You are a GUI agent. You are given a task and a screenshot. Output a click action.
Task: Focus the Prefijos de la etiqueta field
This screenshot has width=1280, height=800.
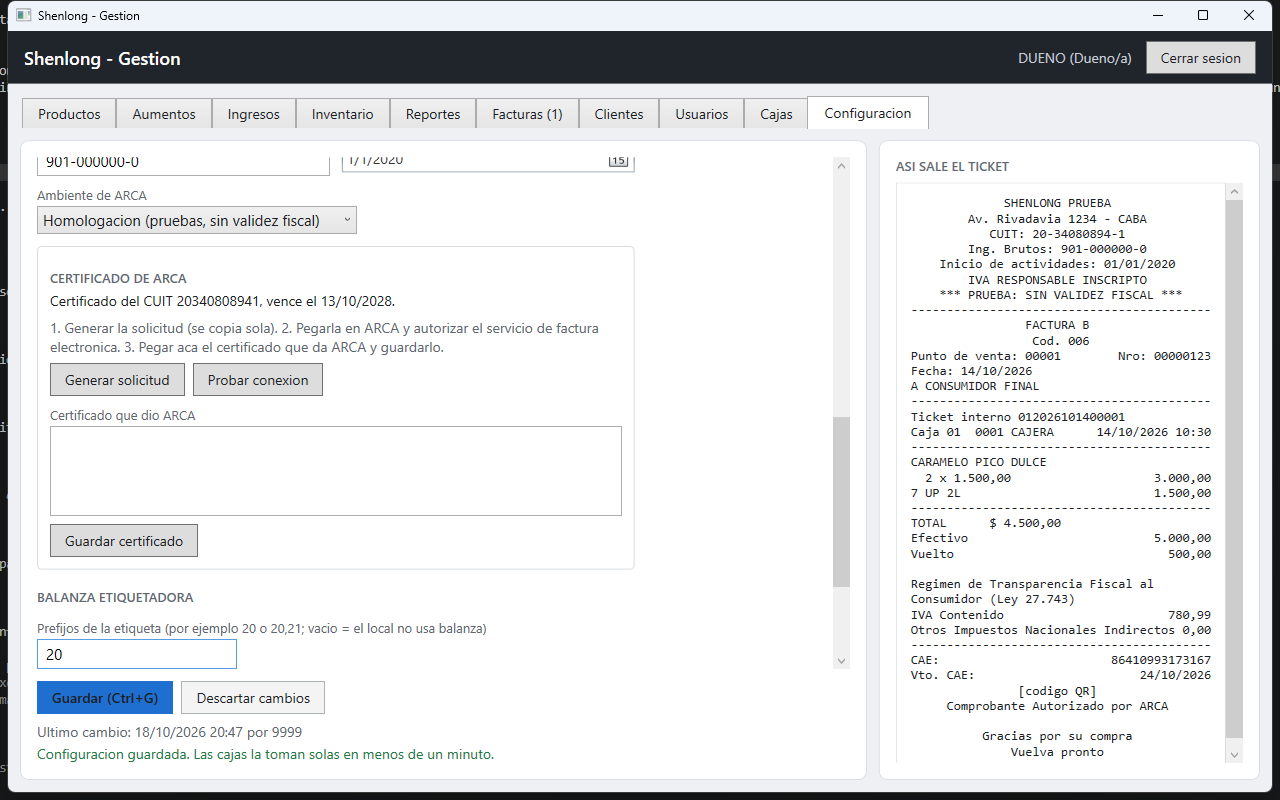[137, 654]
